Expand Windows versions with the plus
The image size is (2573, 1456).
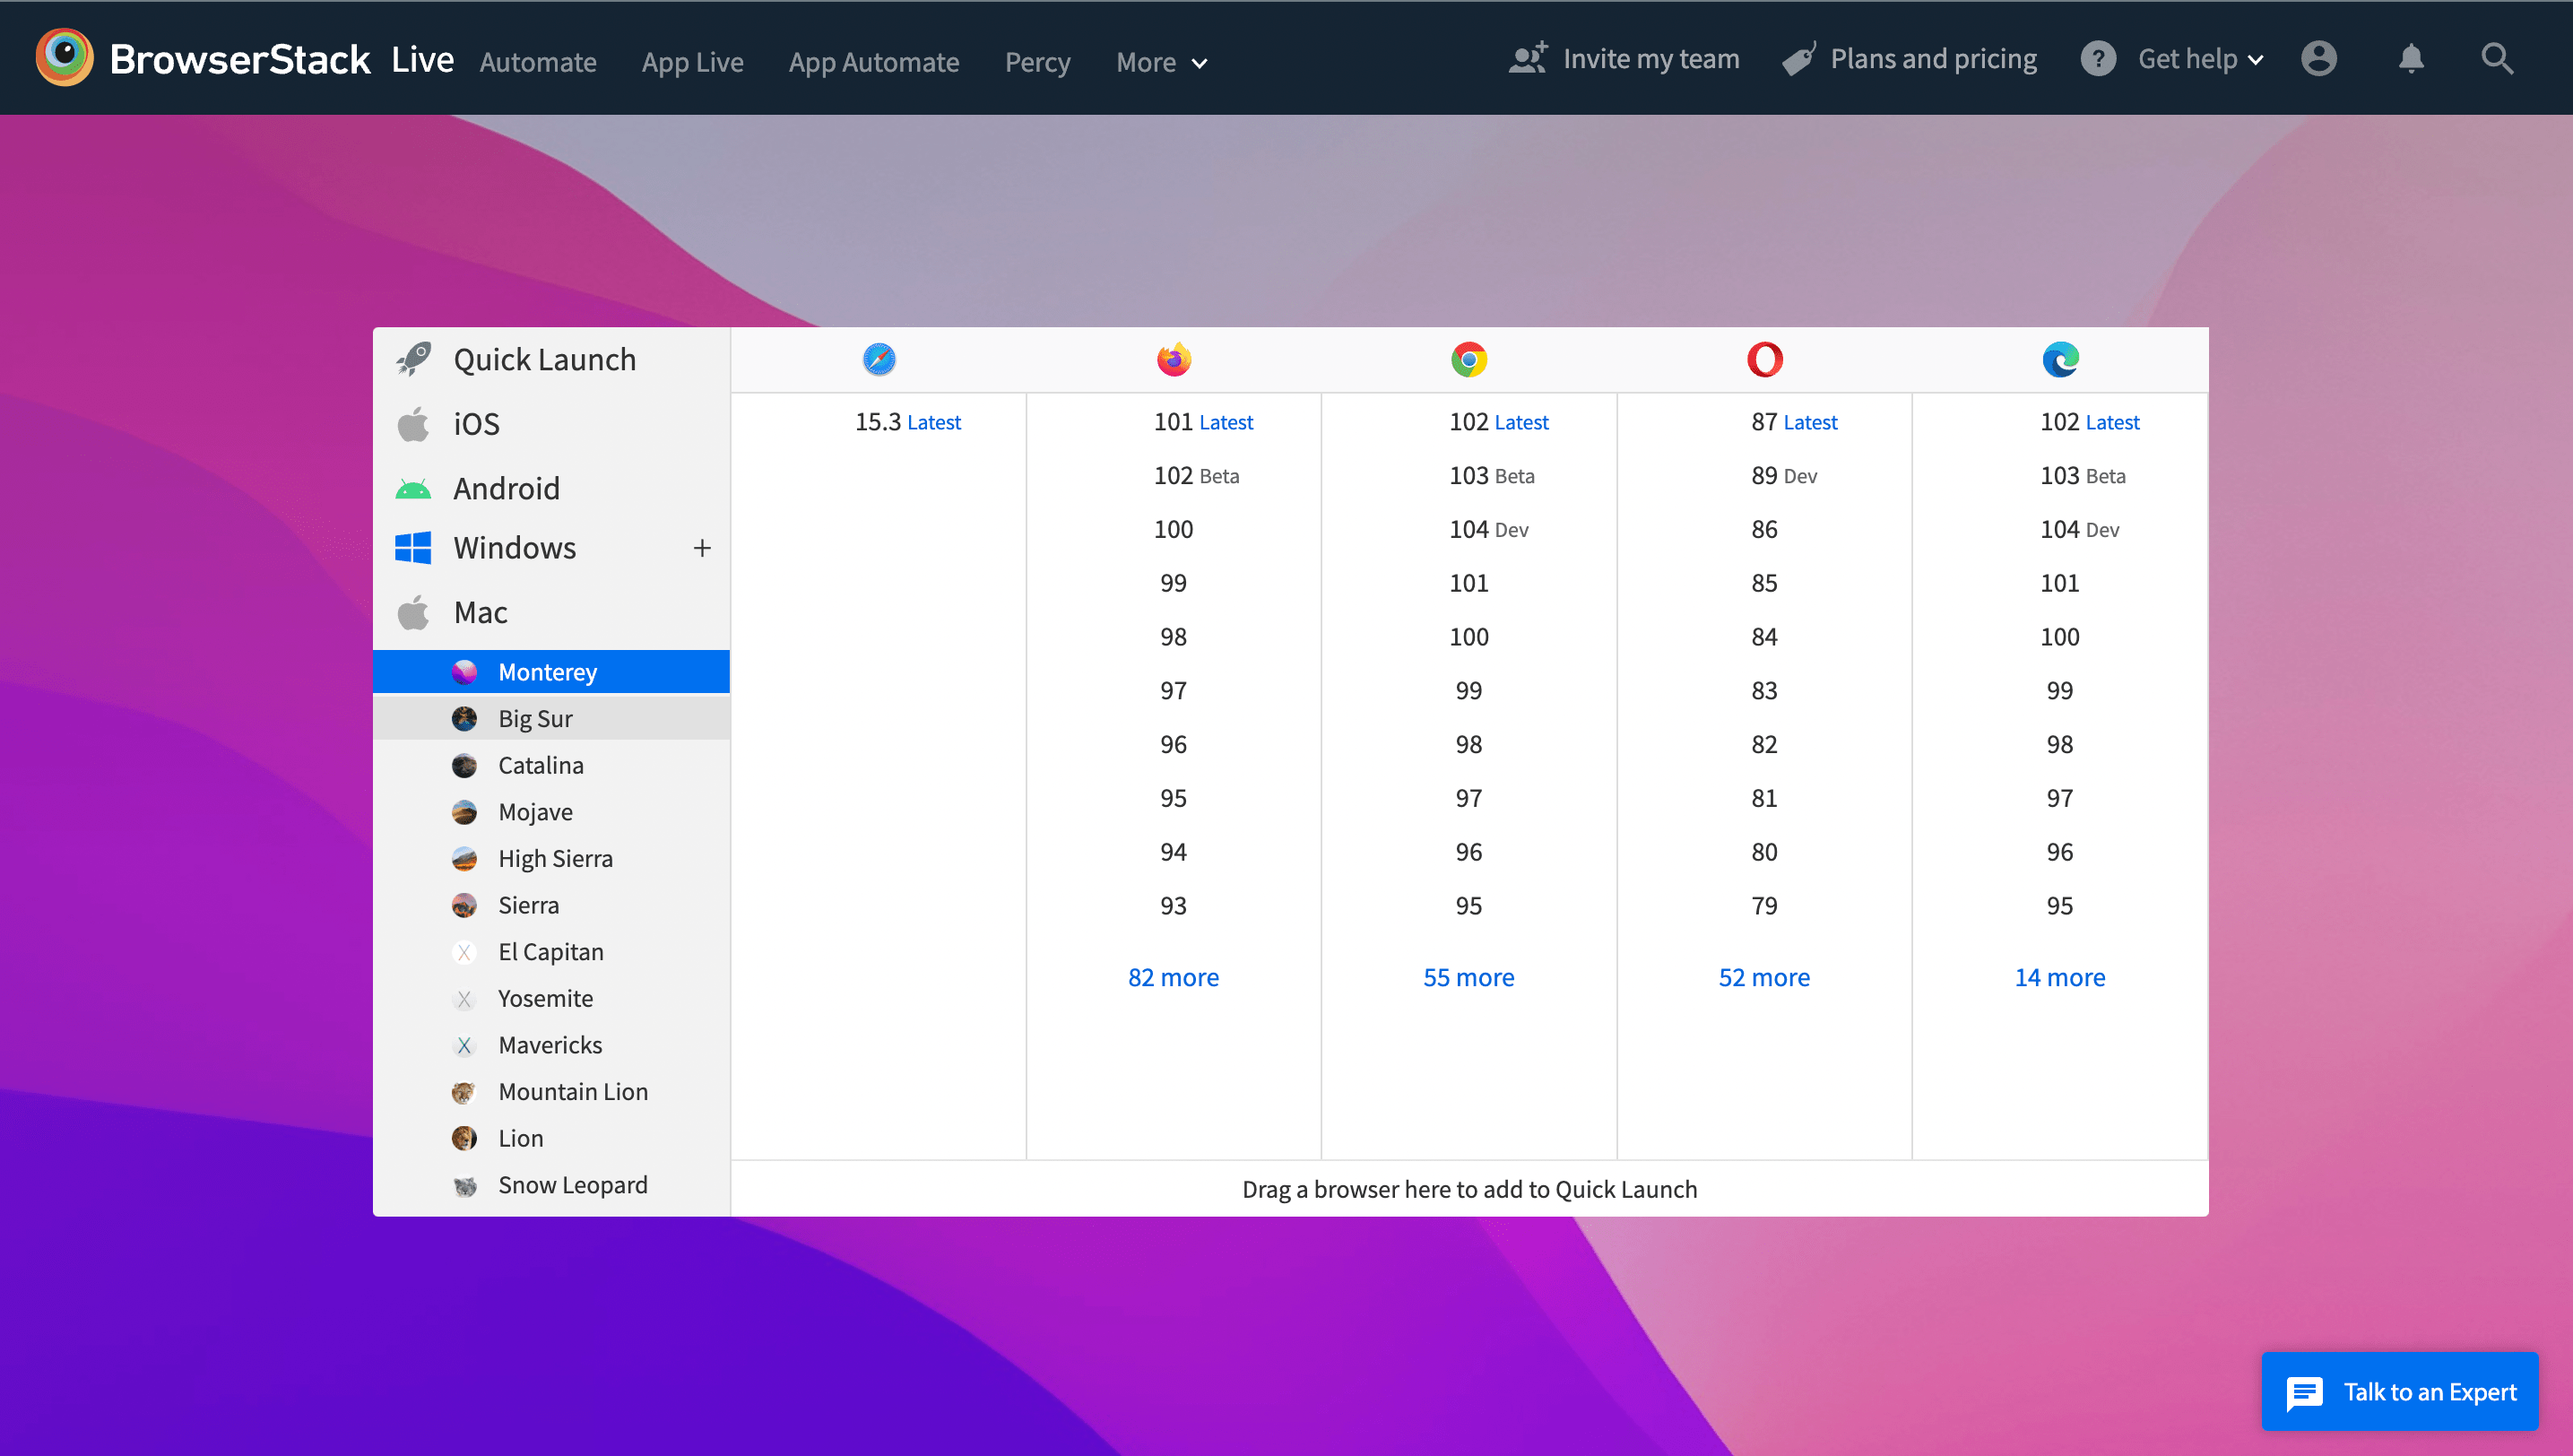click(702, 547)
